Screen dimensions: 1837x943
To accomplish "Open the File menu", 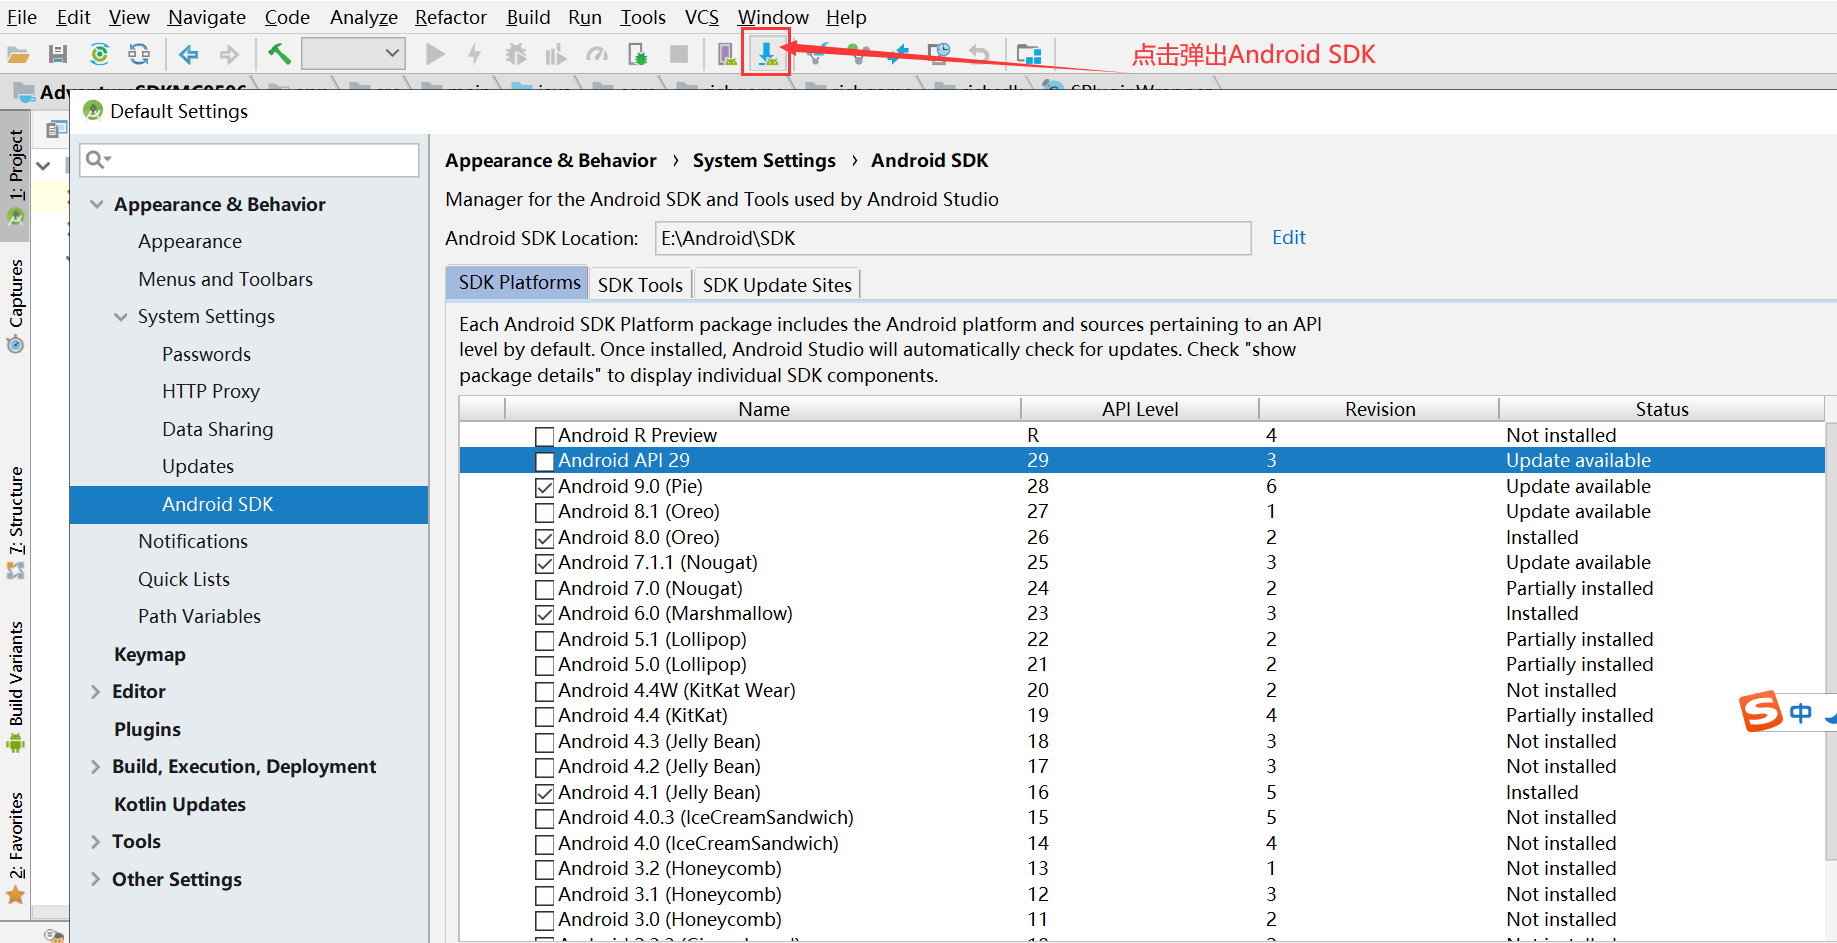I will point(22,17).
